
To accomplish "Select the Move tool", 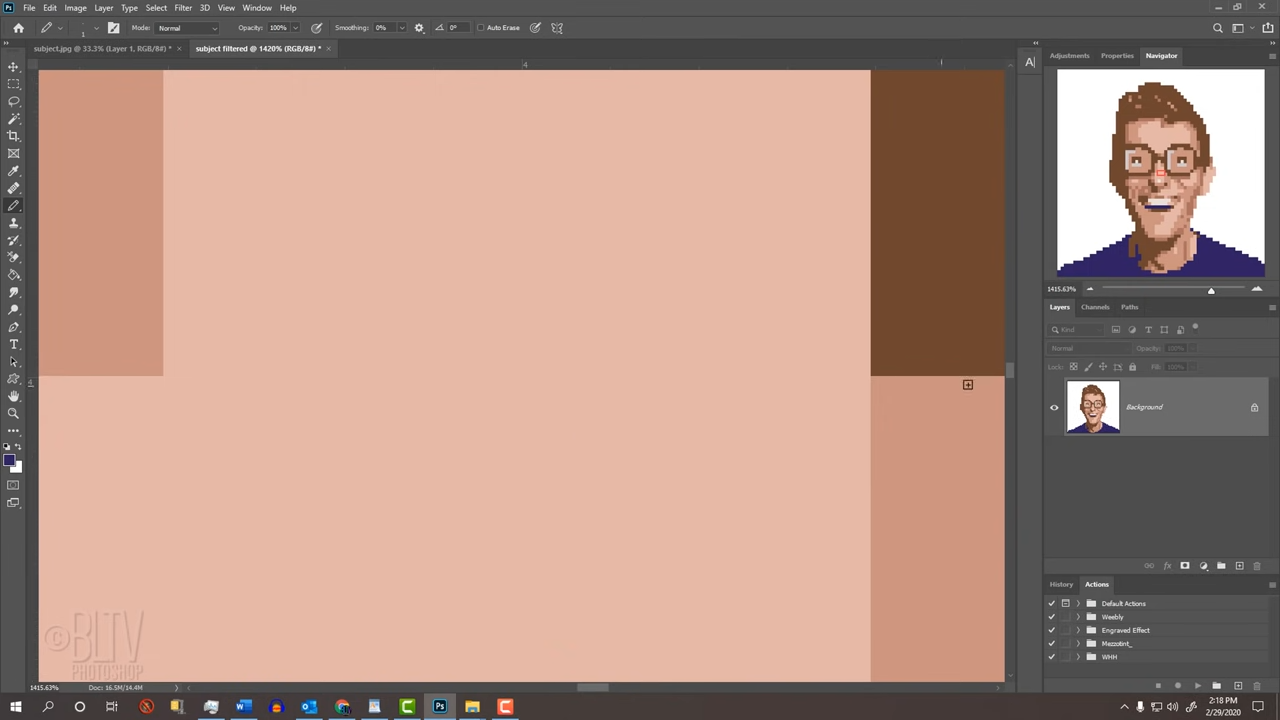I will [13, 68].
